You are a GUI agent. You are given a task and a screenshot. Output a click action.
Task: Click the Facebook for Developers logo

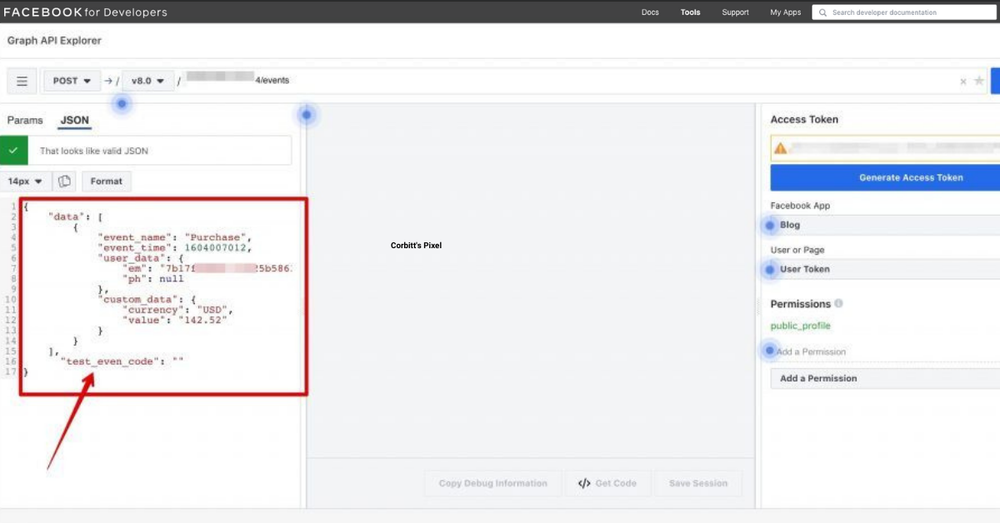point(85,12)
